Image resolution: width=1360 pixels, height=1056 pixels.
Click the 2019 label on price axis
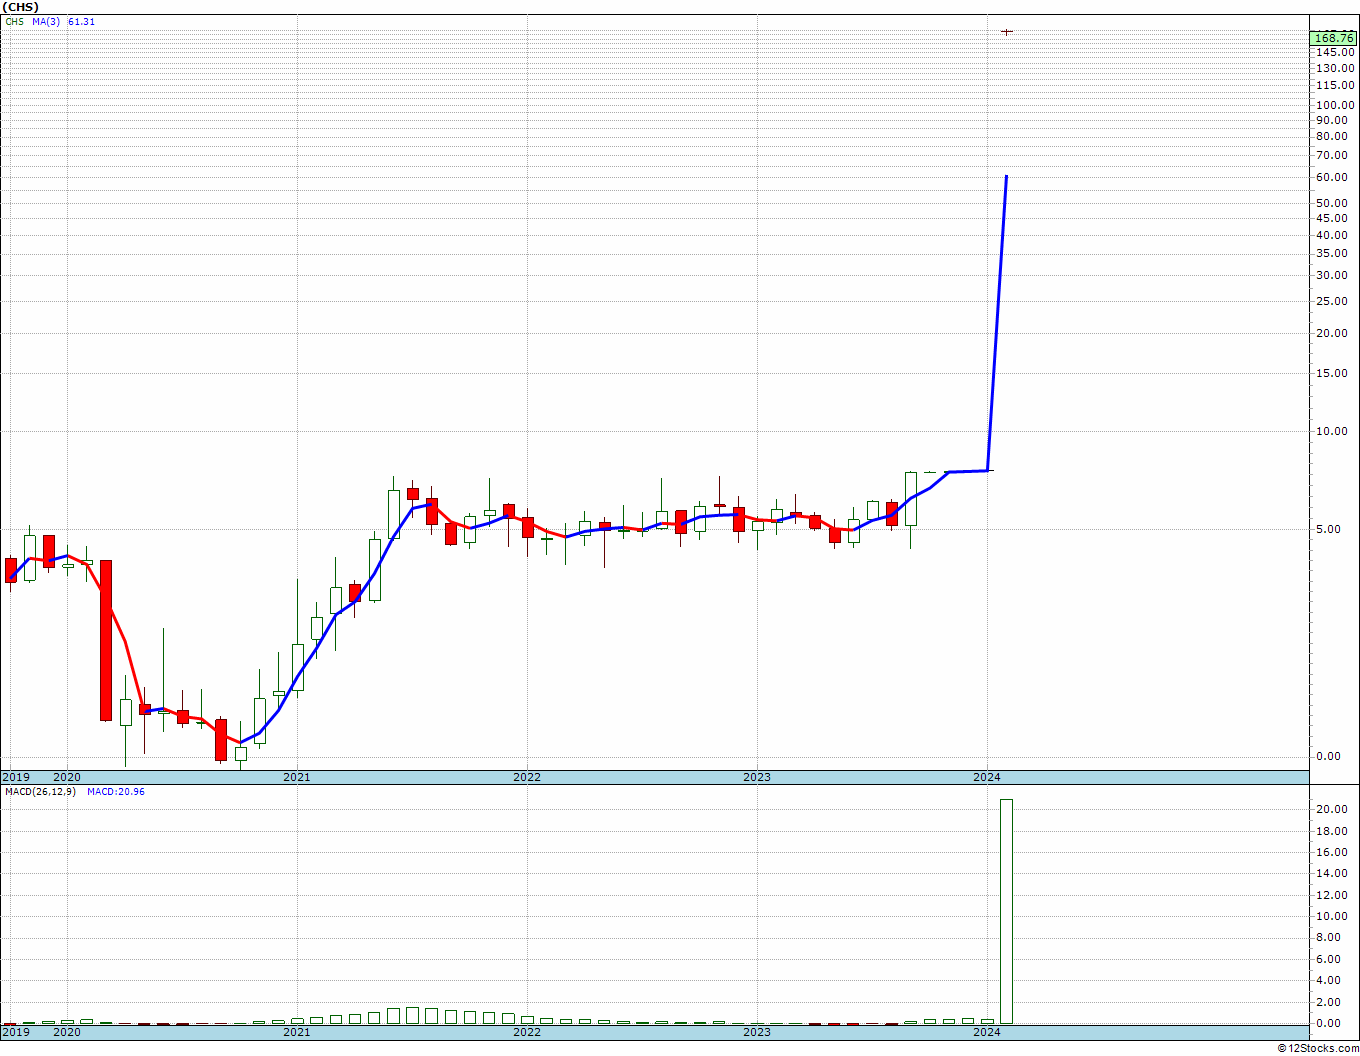(15, 777)
